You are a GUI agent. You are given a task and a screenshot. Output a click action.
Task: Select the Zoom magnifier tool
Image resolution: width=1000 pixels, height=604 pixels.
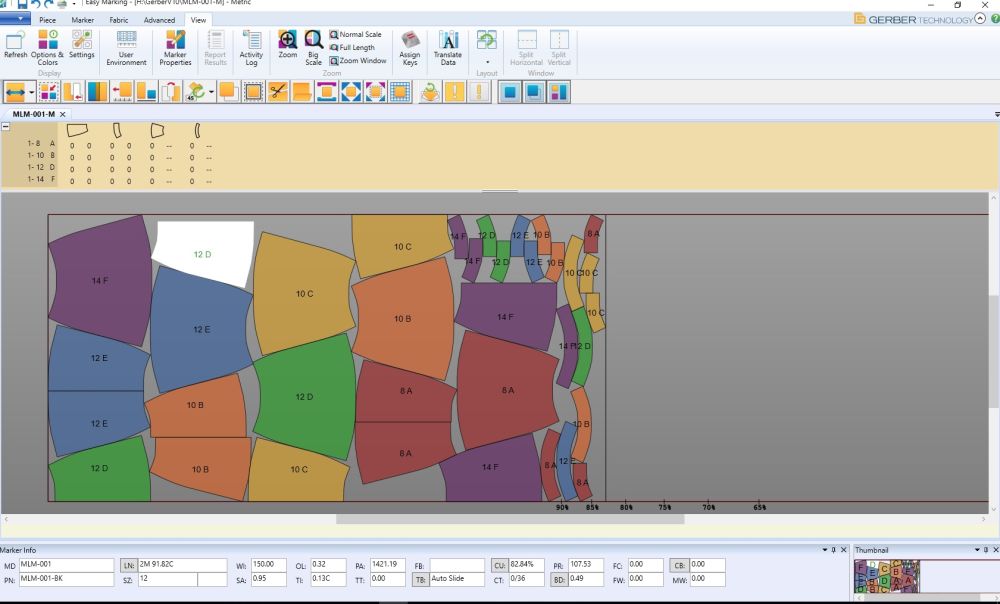click(288, 45)
